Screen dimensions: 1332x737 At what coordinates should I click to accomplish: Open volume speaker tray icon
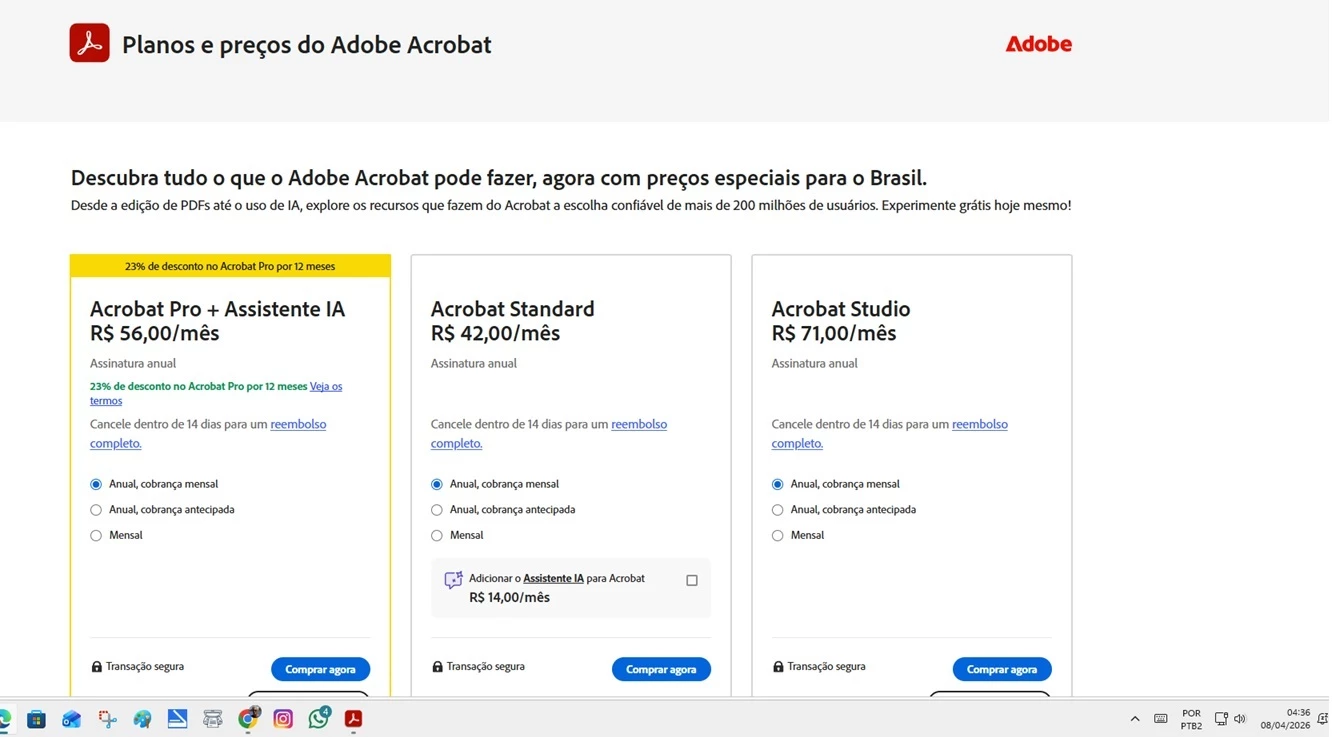(x=1240, y=719)
